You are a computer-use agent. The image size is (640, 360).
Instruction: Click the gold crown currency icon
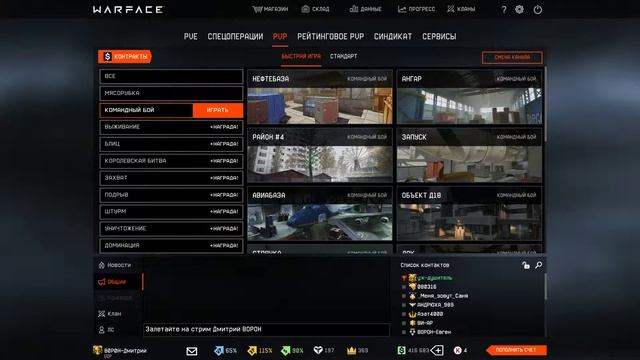351,350
